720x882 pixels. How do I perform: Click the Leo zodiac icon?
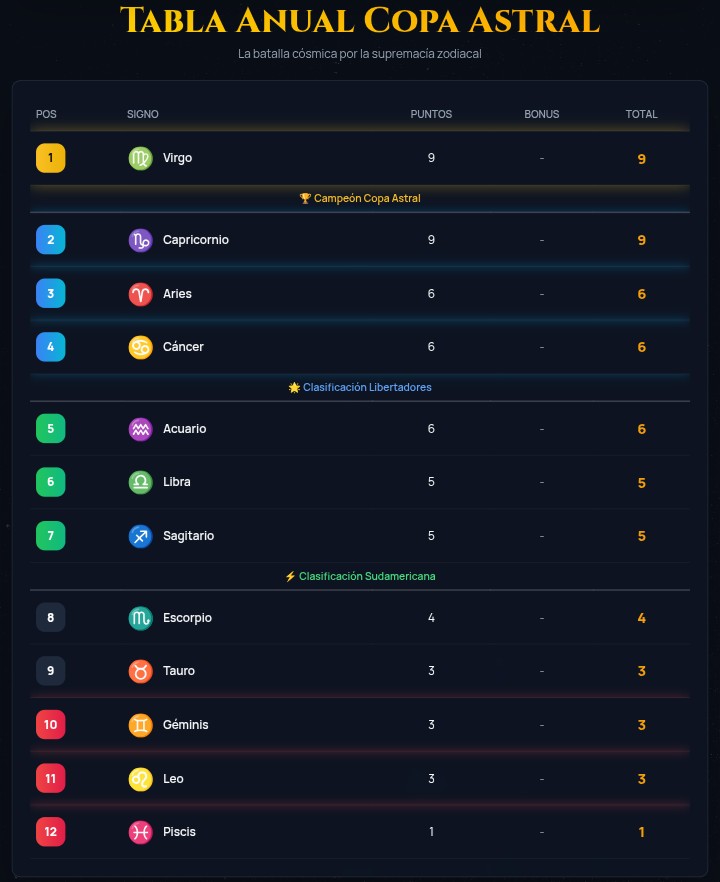[x=141, y=779]
